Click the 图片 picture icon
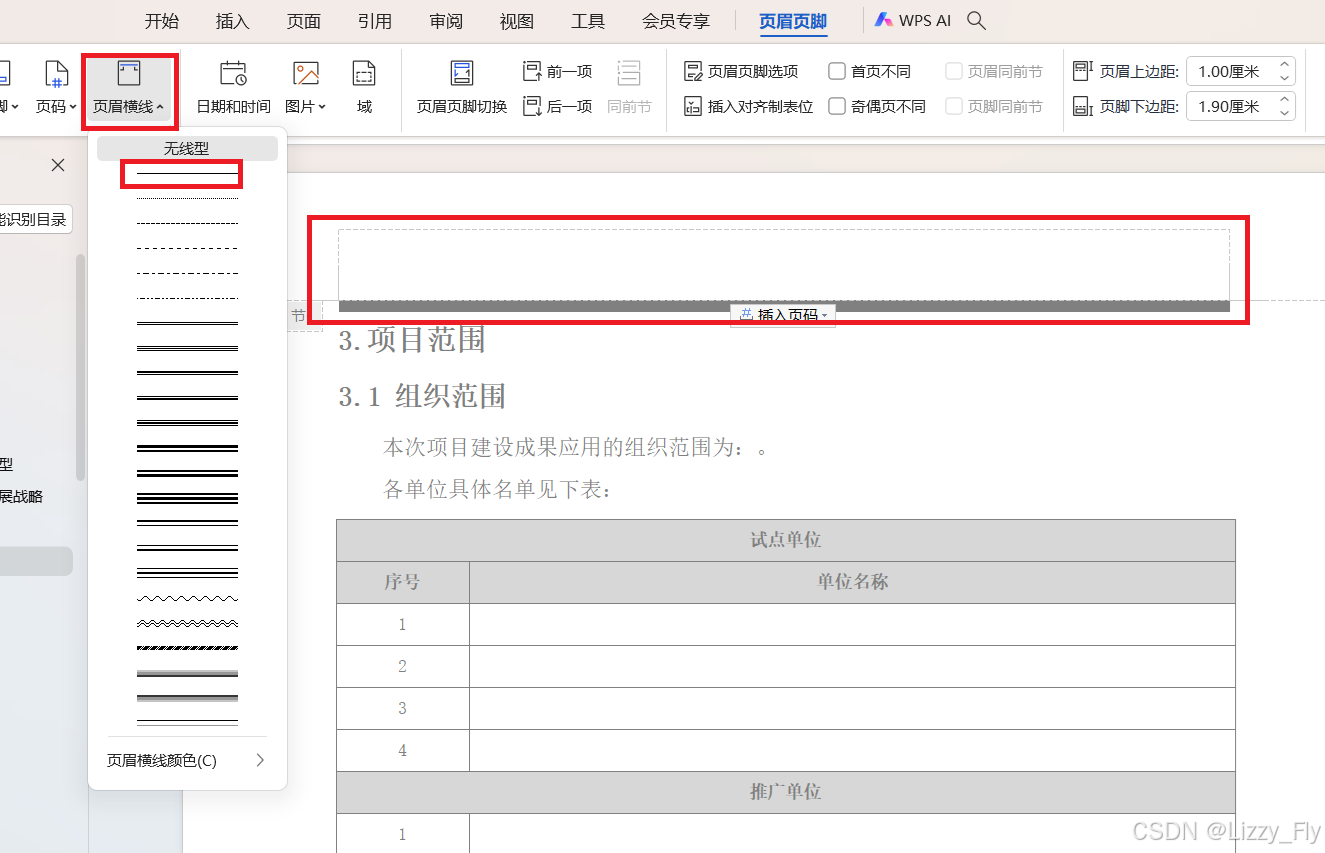This screenshot has width=1325, height=853. tap(305, 74)
